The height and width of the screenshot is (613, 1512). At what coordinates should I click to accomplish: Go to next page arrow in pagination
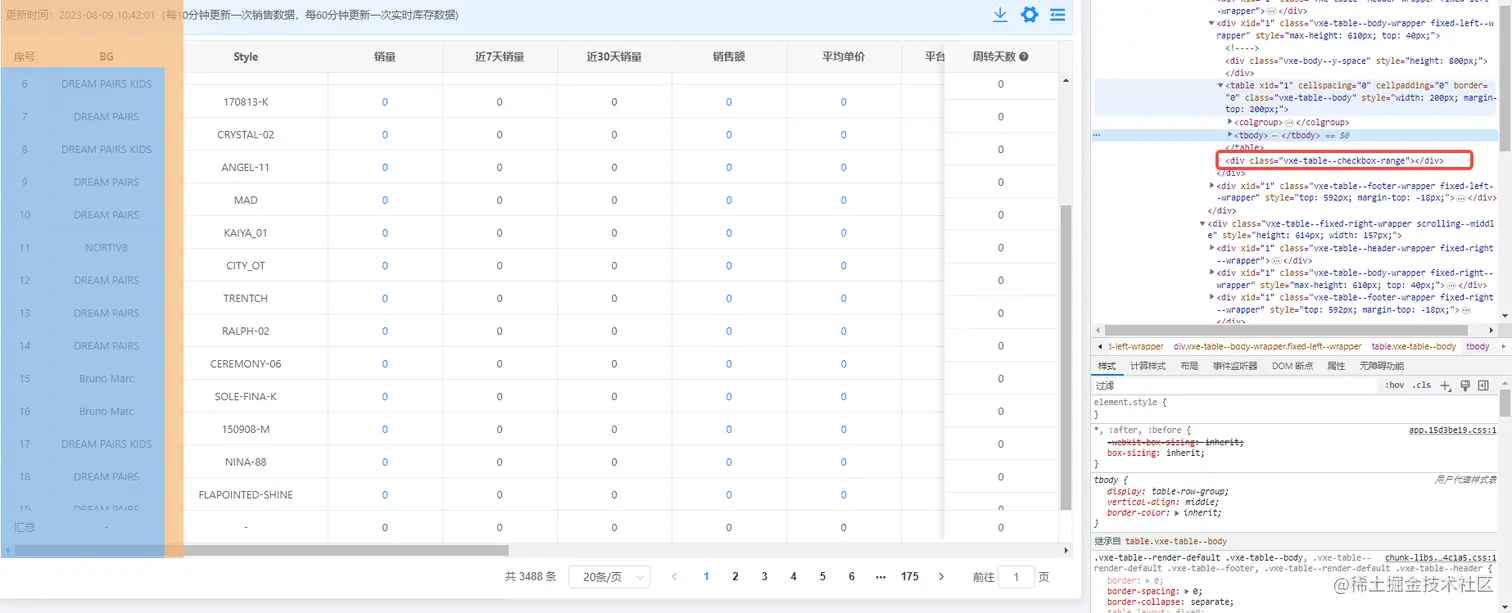coord(941,577)
